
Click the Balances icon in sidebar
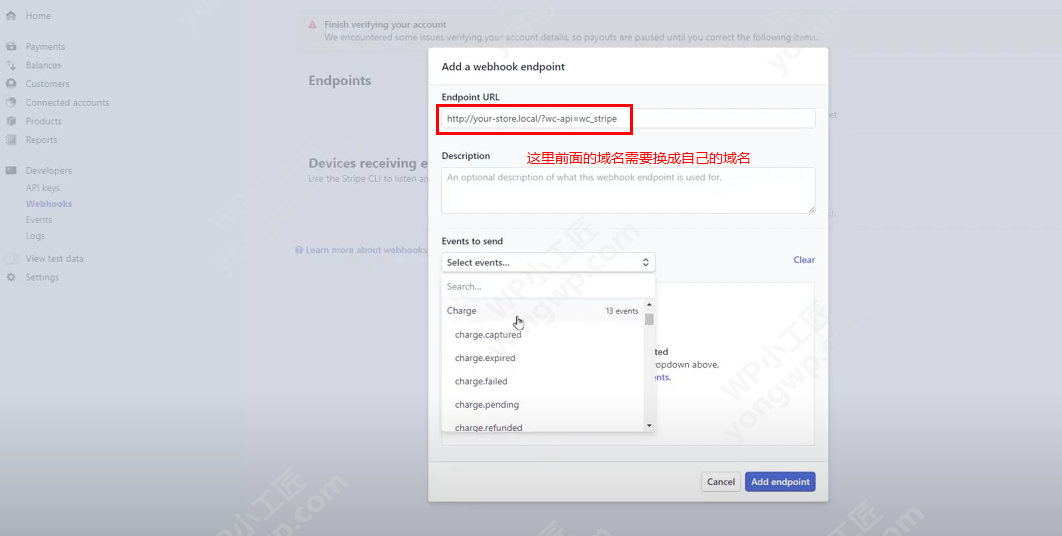11,66
